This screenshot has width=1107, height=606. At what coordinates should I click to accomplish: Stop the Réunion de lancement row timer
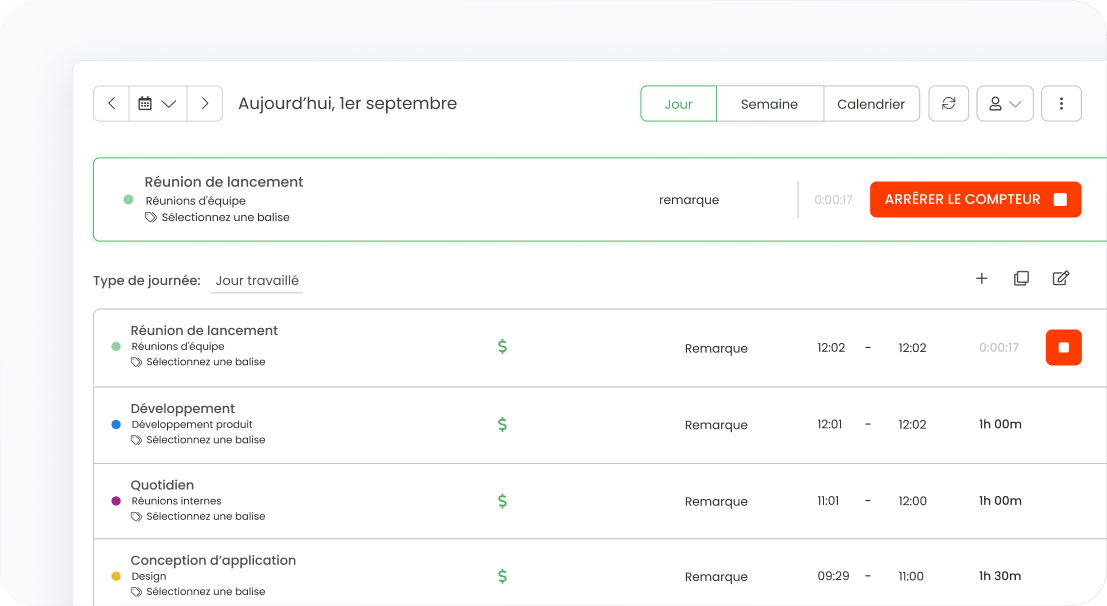pos(1063,347)
